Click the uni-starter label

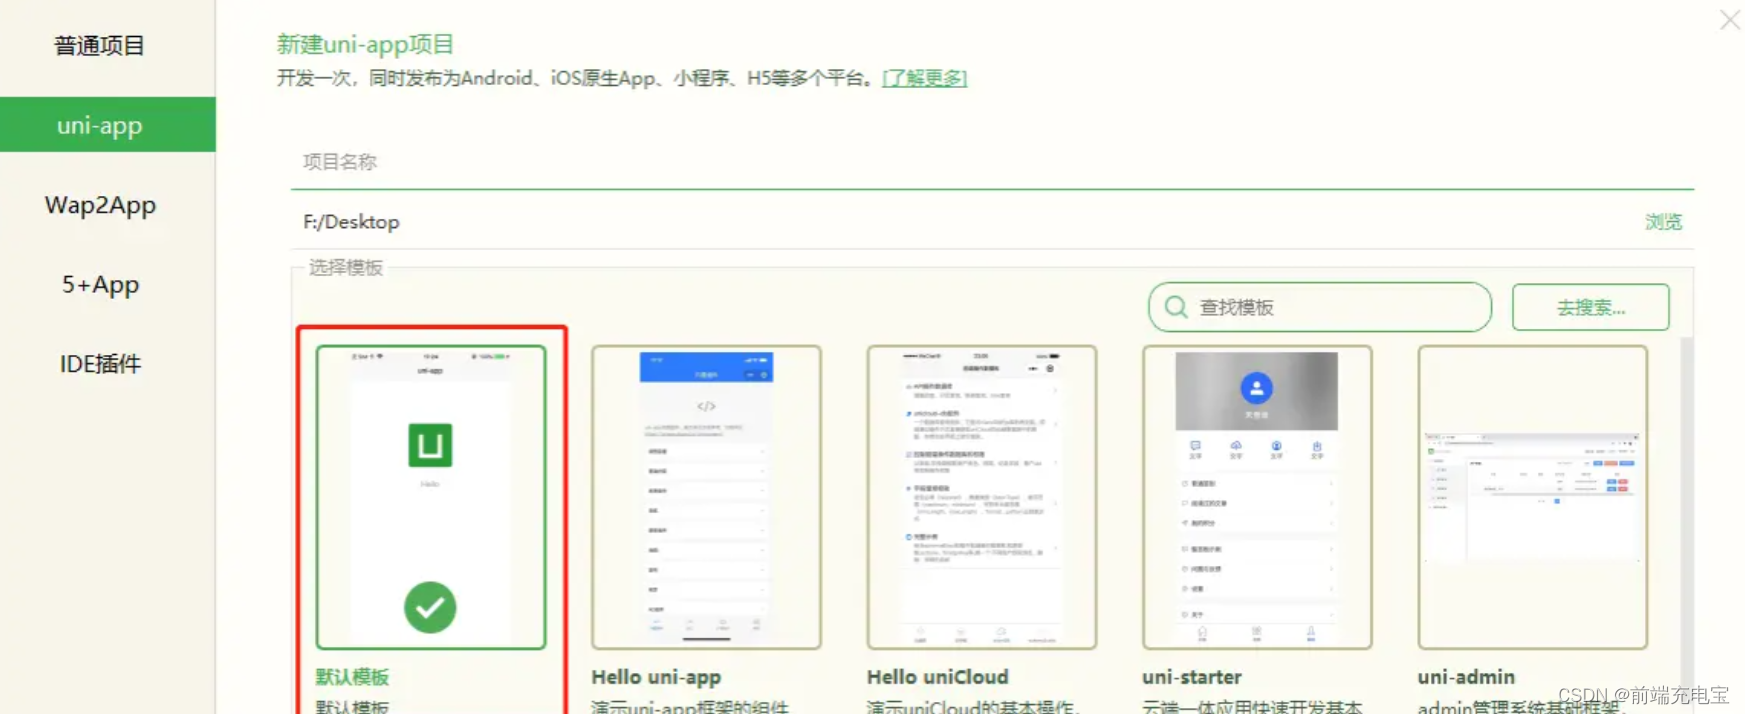click(x=1192, y=677)
